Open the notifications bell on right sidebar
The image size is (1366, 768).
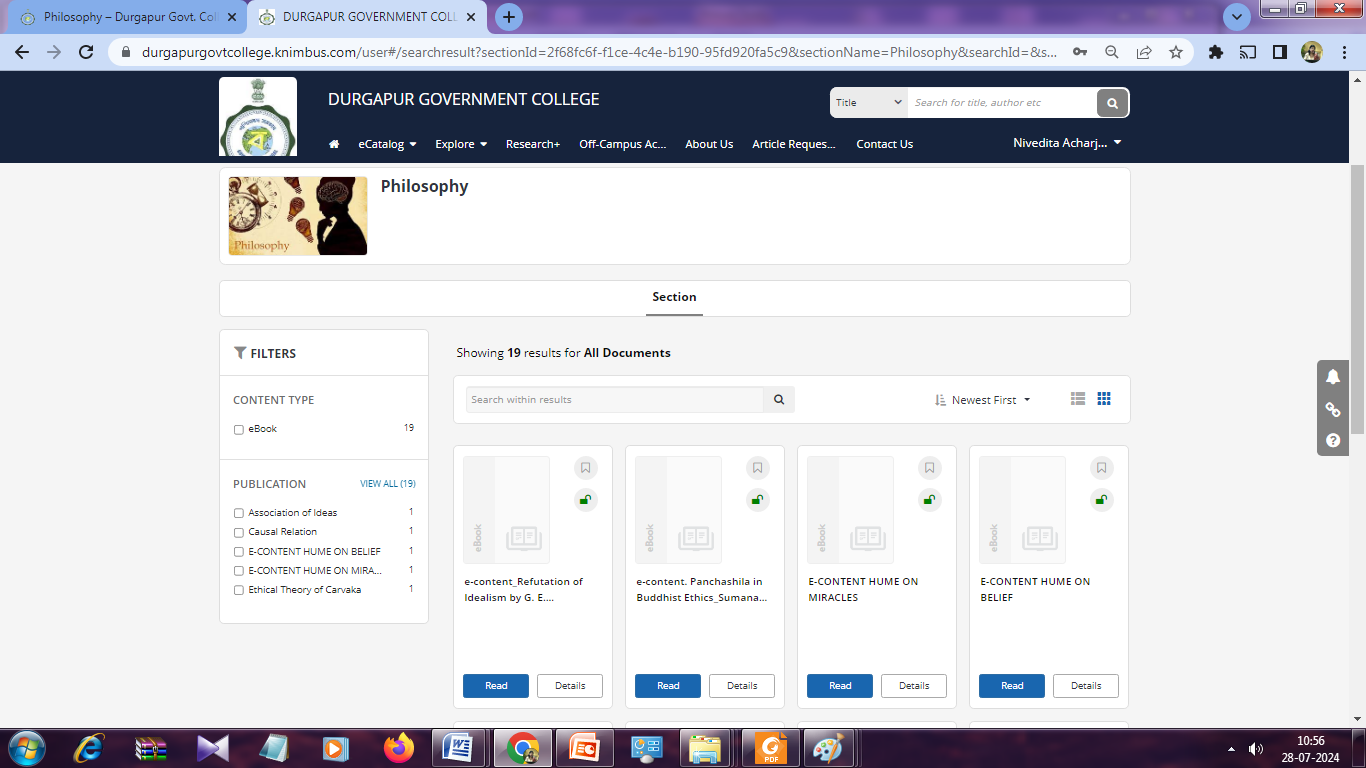pos(1333,377)
